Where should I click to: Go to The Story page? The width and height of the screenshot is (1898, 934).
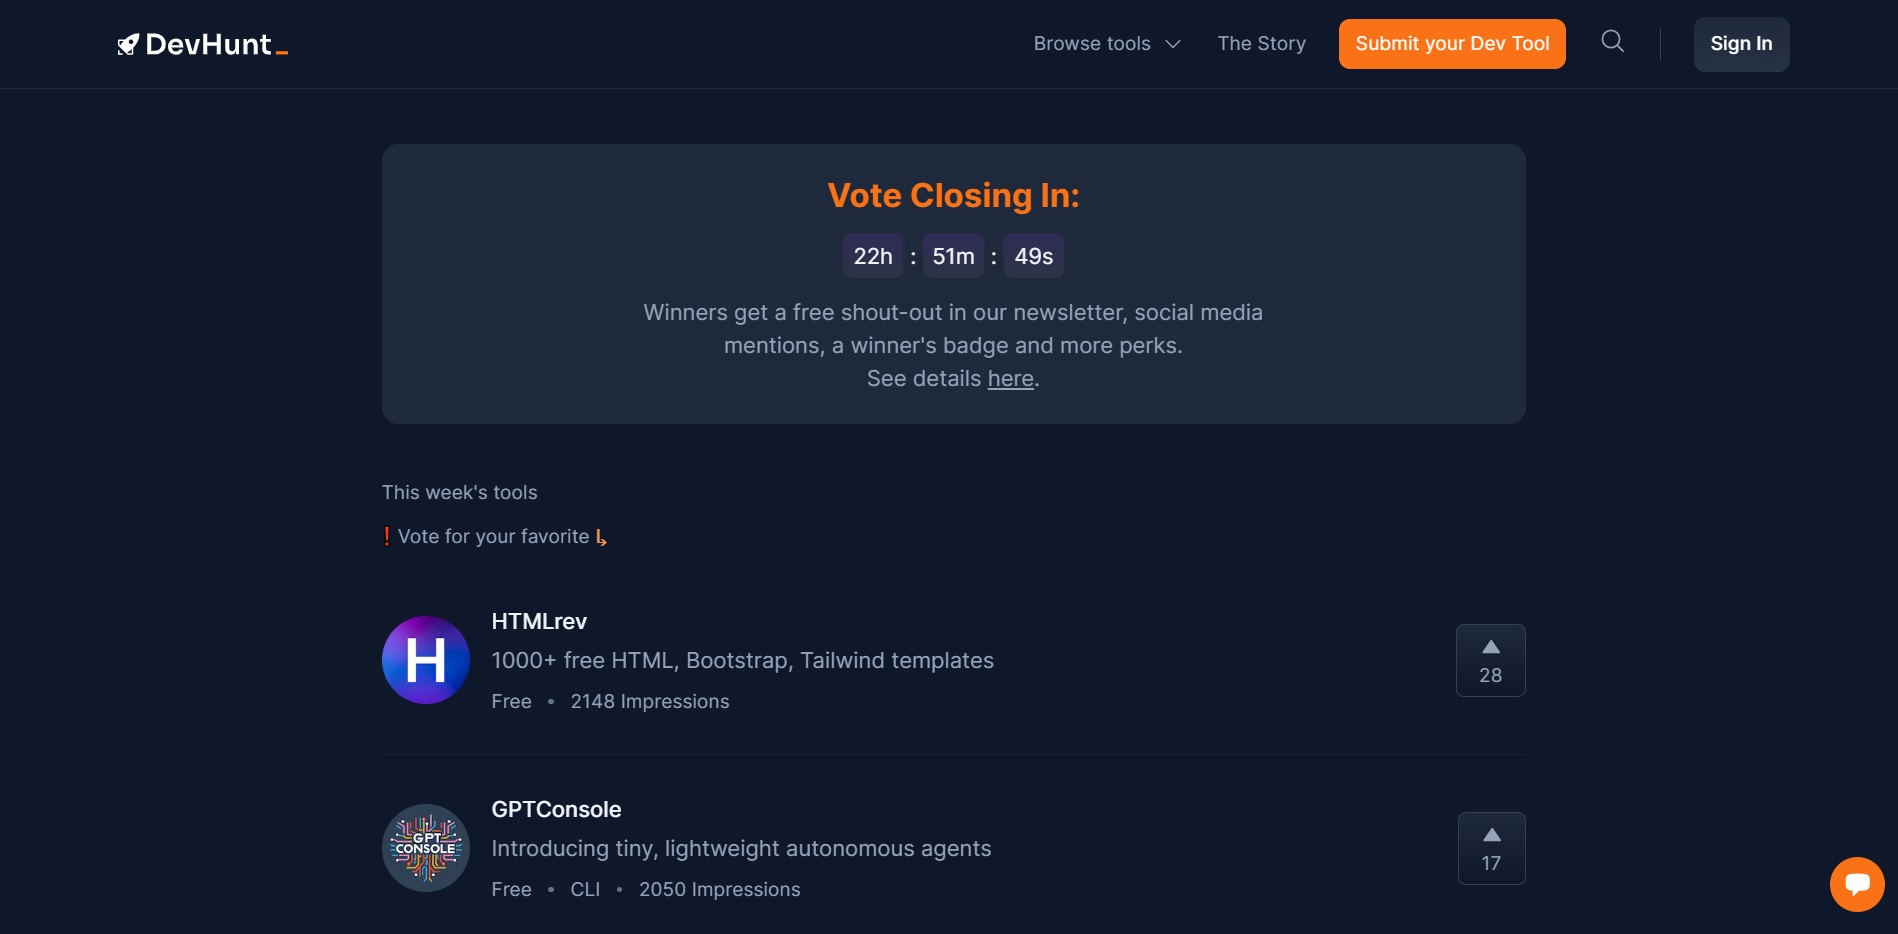pos(1261,44)
